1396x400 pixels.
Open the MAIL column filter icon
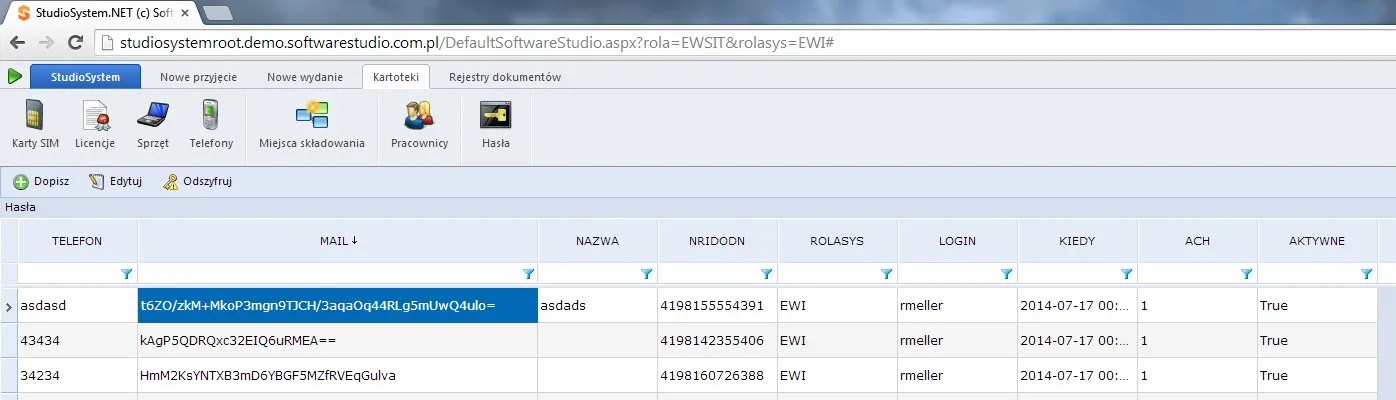(x=528, y=273)
